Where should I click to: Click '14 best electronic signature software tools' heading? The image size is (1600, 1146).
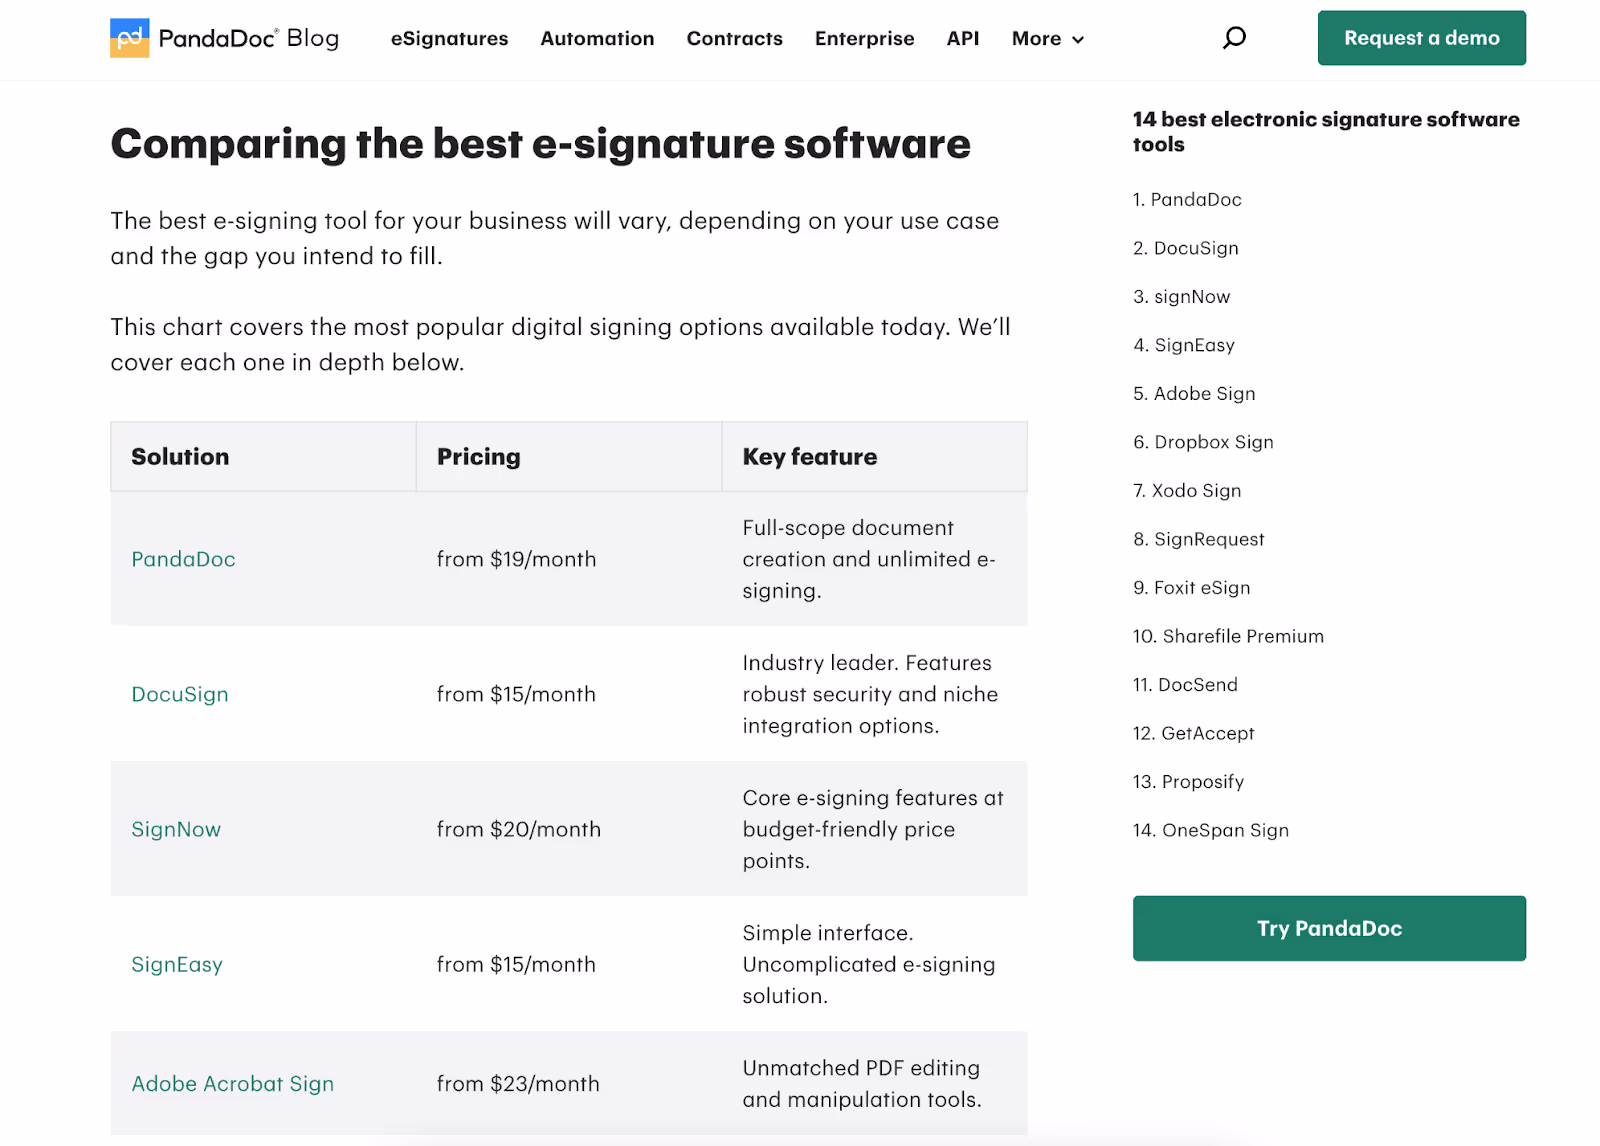pyautogui.click(x=1326, y=131)
